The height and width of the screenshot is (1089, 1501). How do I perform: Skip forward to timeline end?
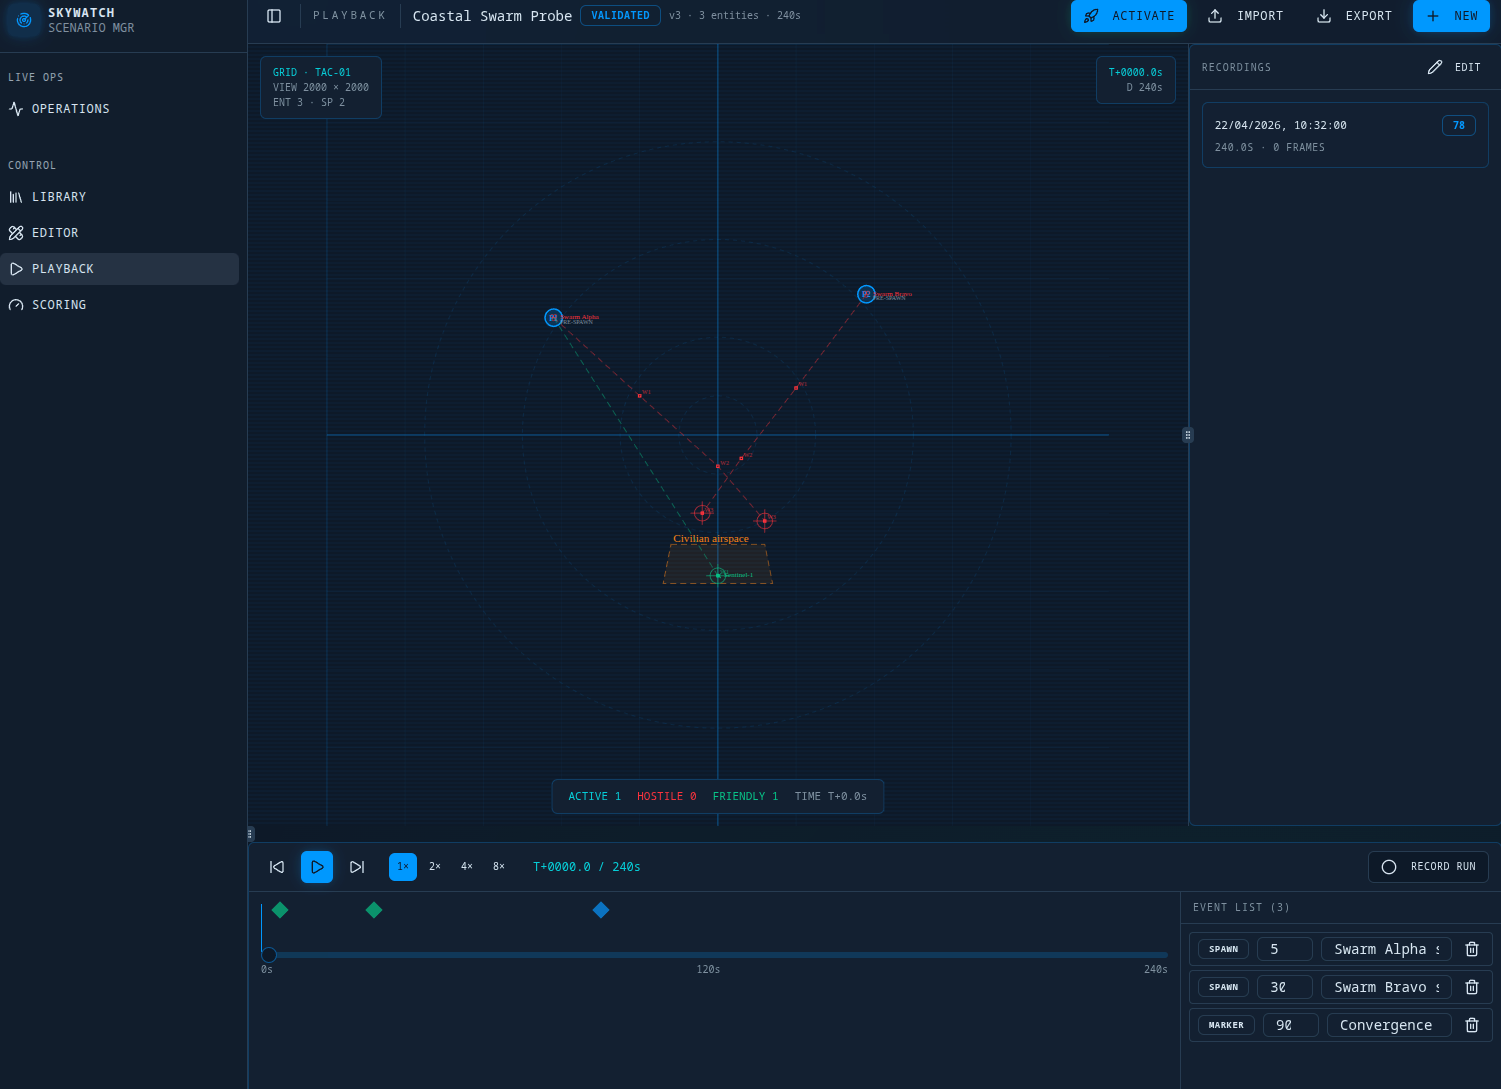coord(357,867)
